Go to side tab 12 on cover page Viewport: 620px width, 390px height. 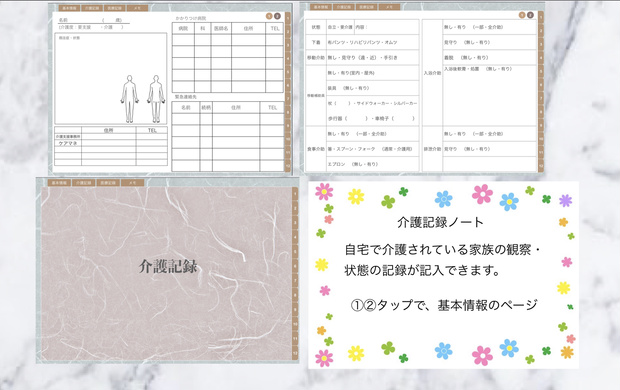coord(295,353)
